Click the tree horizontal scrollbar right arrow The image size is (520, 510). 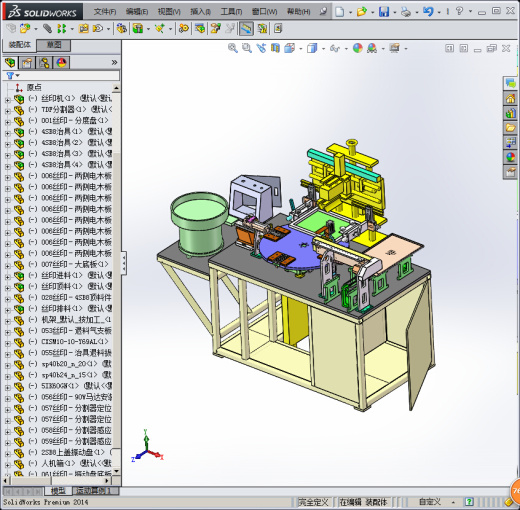(107, 480)
